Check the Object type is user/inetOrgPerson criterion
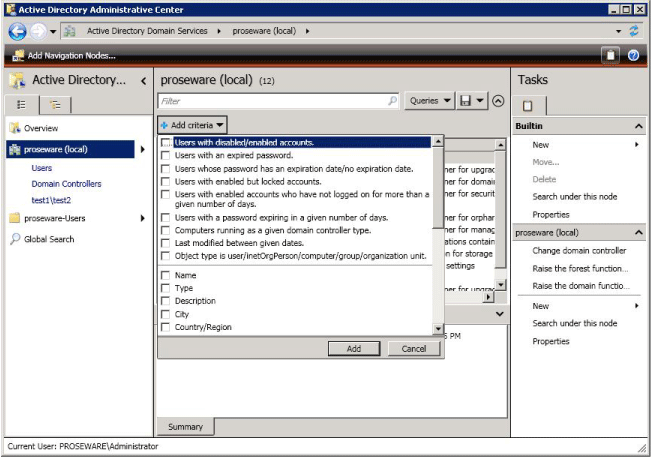Screen dimensions: 651x457 click(x=165, y=256)
